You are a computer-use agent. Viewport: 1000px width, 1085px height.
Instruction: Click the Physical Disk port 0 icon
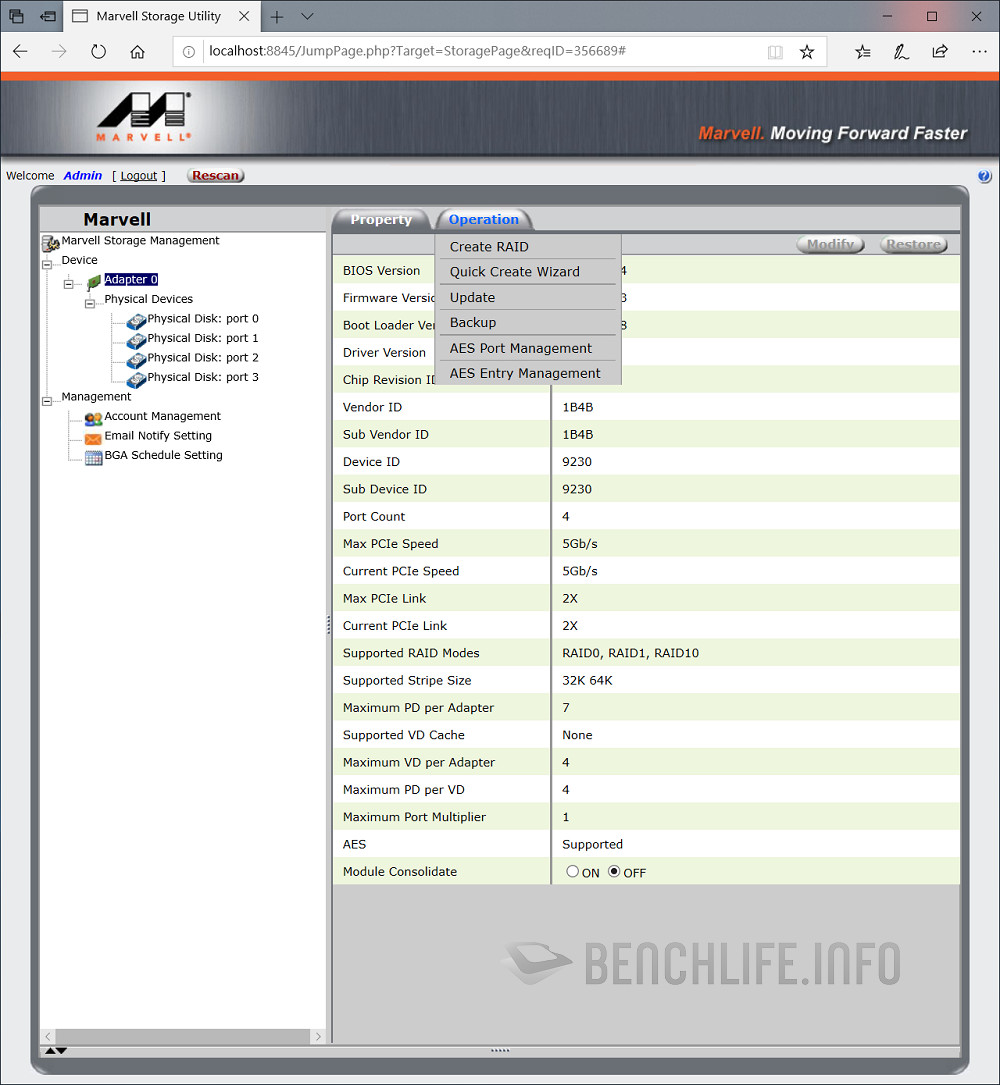tap(136, 321)
